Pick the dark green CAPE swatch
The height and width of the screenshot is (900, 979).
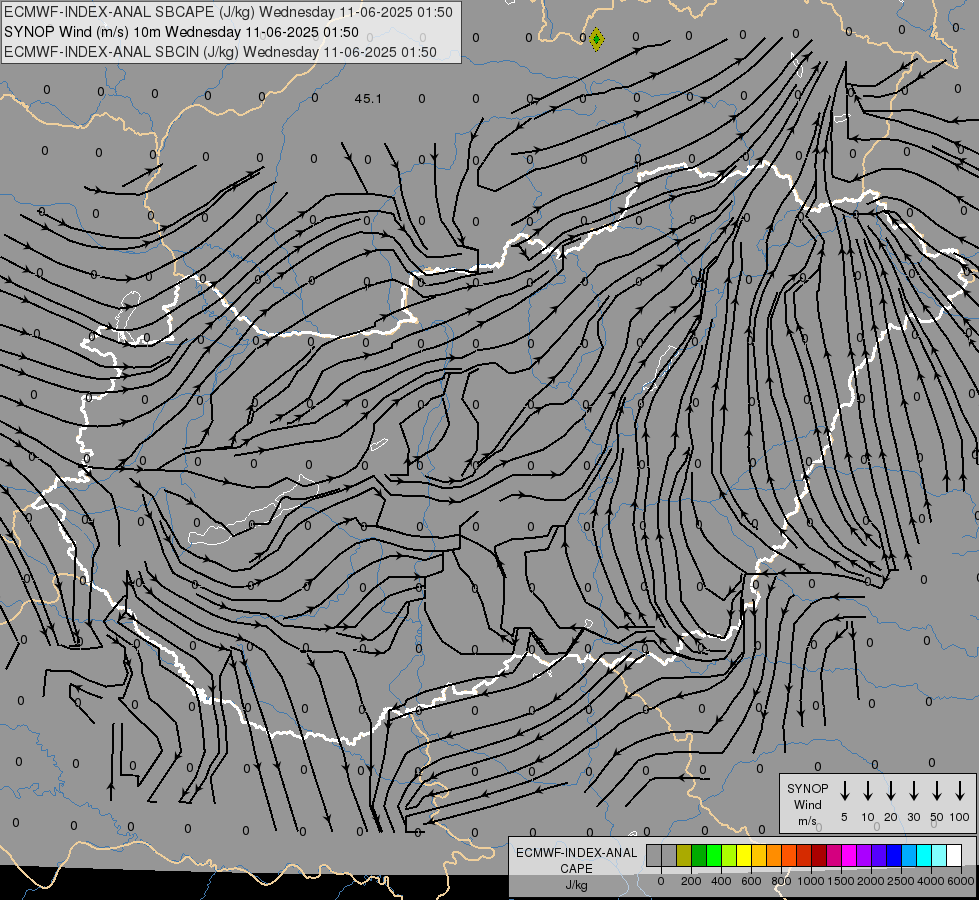(699, 855)
